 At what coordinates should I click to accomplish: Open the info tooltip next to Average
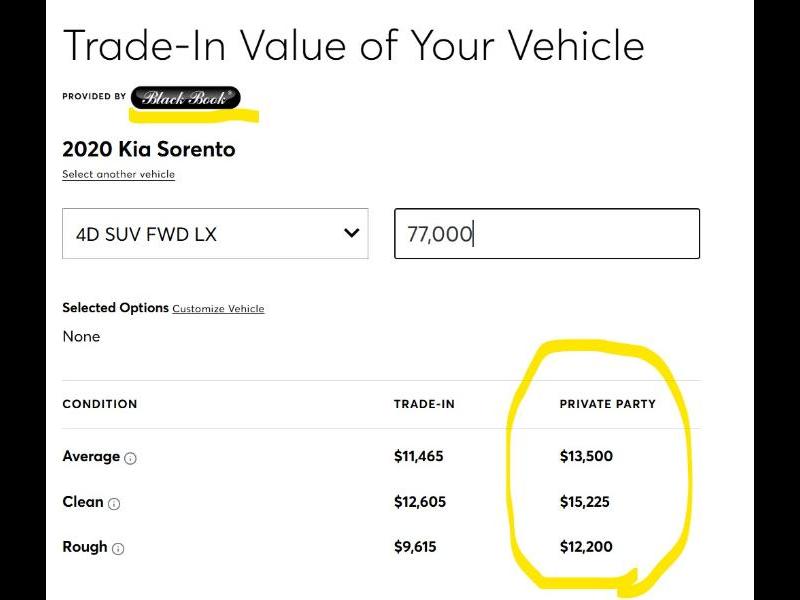[132, 458]
